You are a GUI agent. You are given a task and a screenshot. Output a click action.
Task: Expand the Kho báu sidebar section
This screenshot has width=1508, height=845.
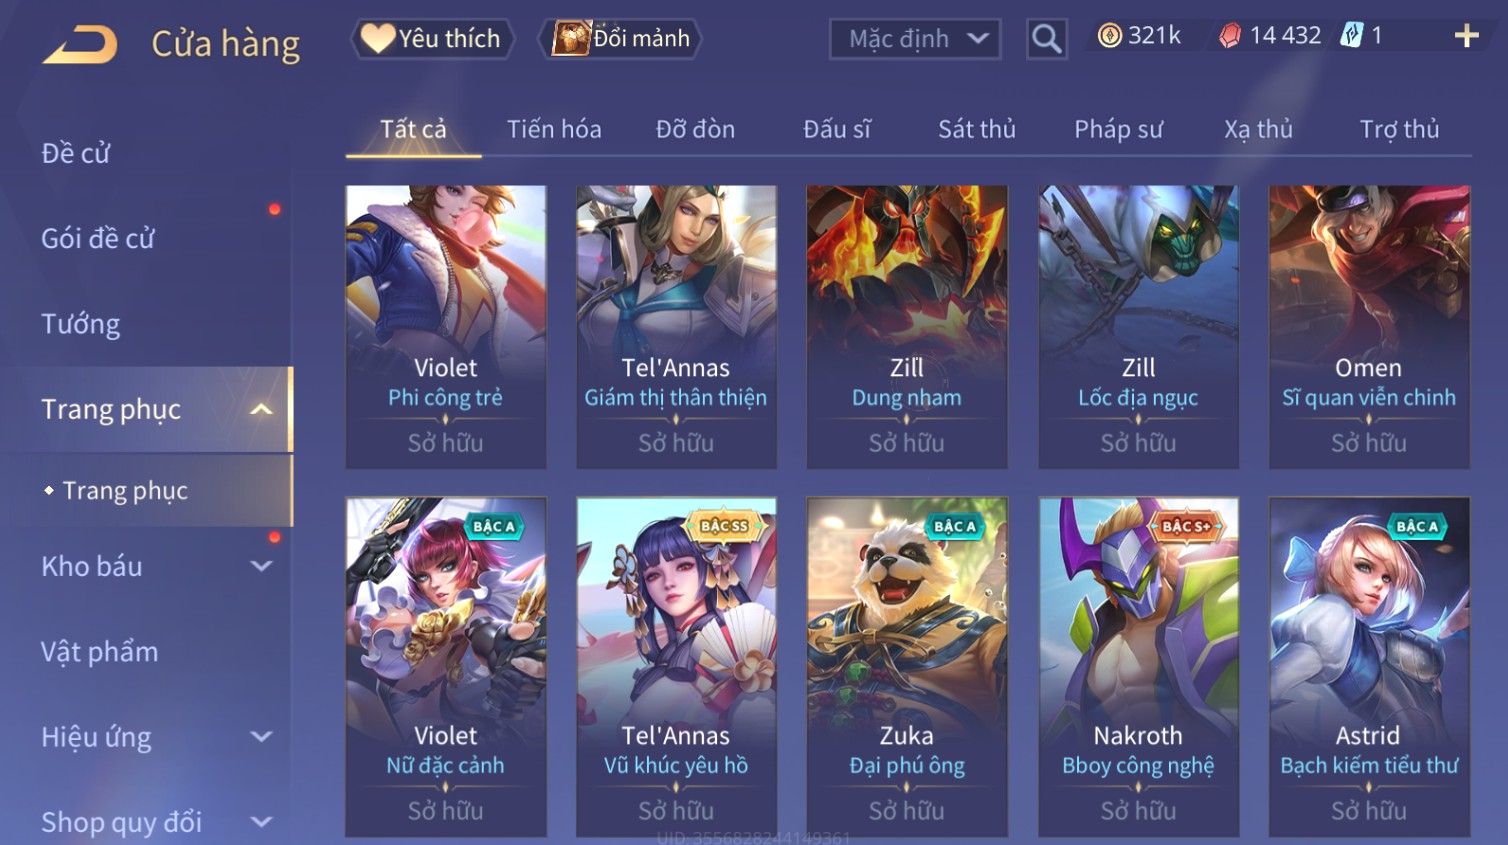pos(261,566)
